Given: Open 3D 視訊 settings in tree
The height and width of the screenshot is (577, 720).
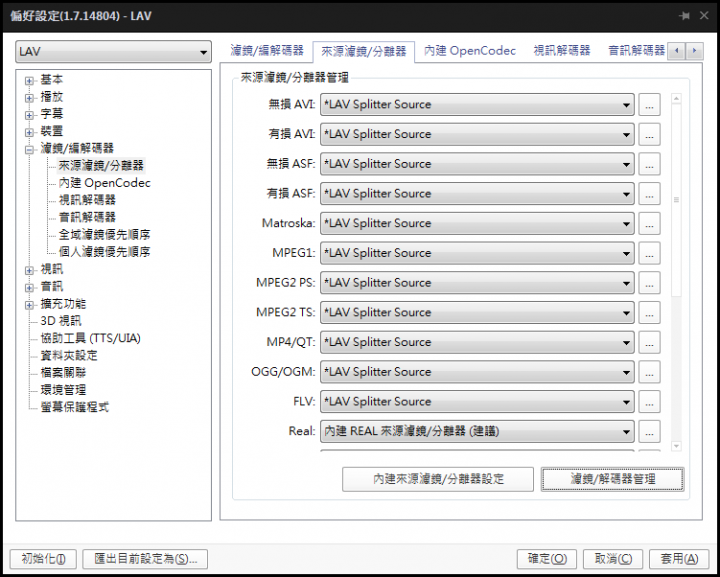Looking at the screenshot, I should 61,321.
